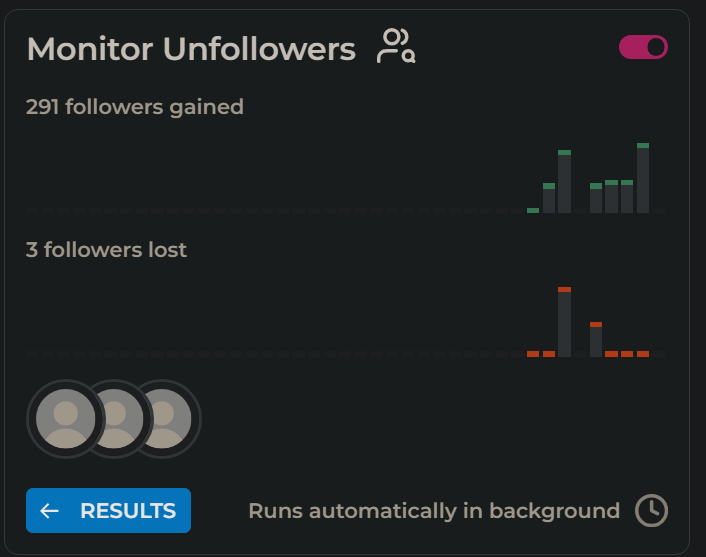Image resolution: width=706 pixels, height=557 pixels.
Task: Click the leftmost red bar in lost chart
Action: pyautogui.click(x=533, y=354)
